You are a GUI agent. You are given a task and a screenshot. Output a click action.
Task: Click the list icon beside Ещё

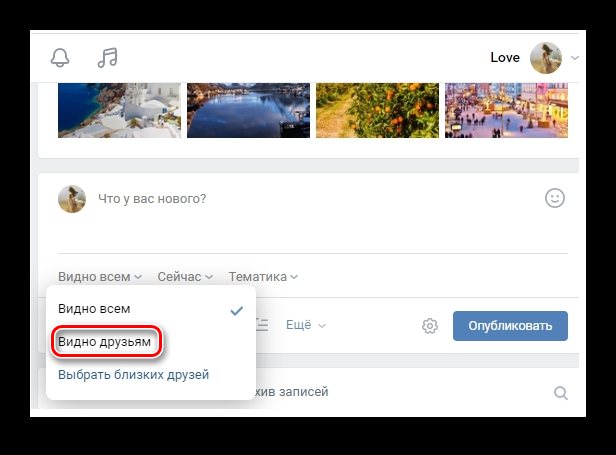pyautogui.click(x=262, y=325)
